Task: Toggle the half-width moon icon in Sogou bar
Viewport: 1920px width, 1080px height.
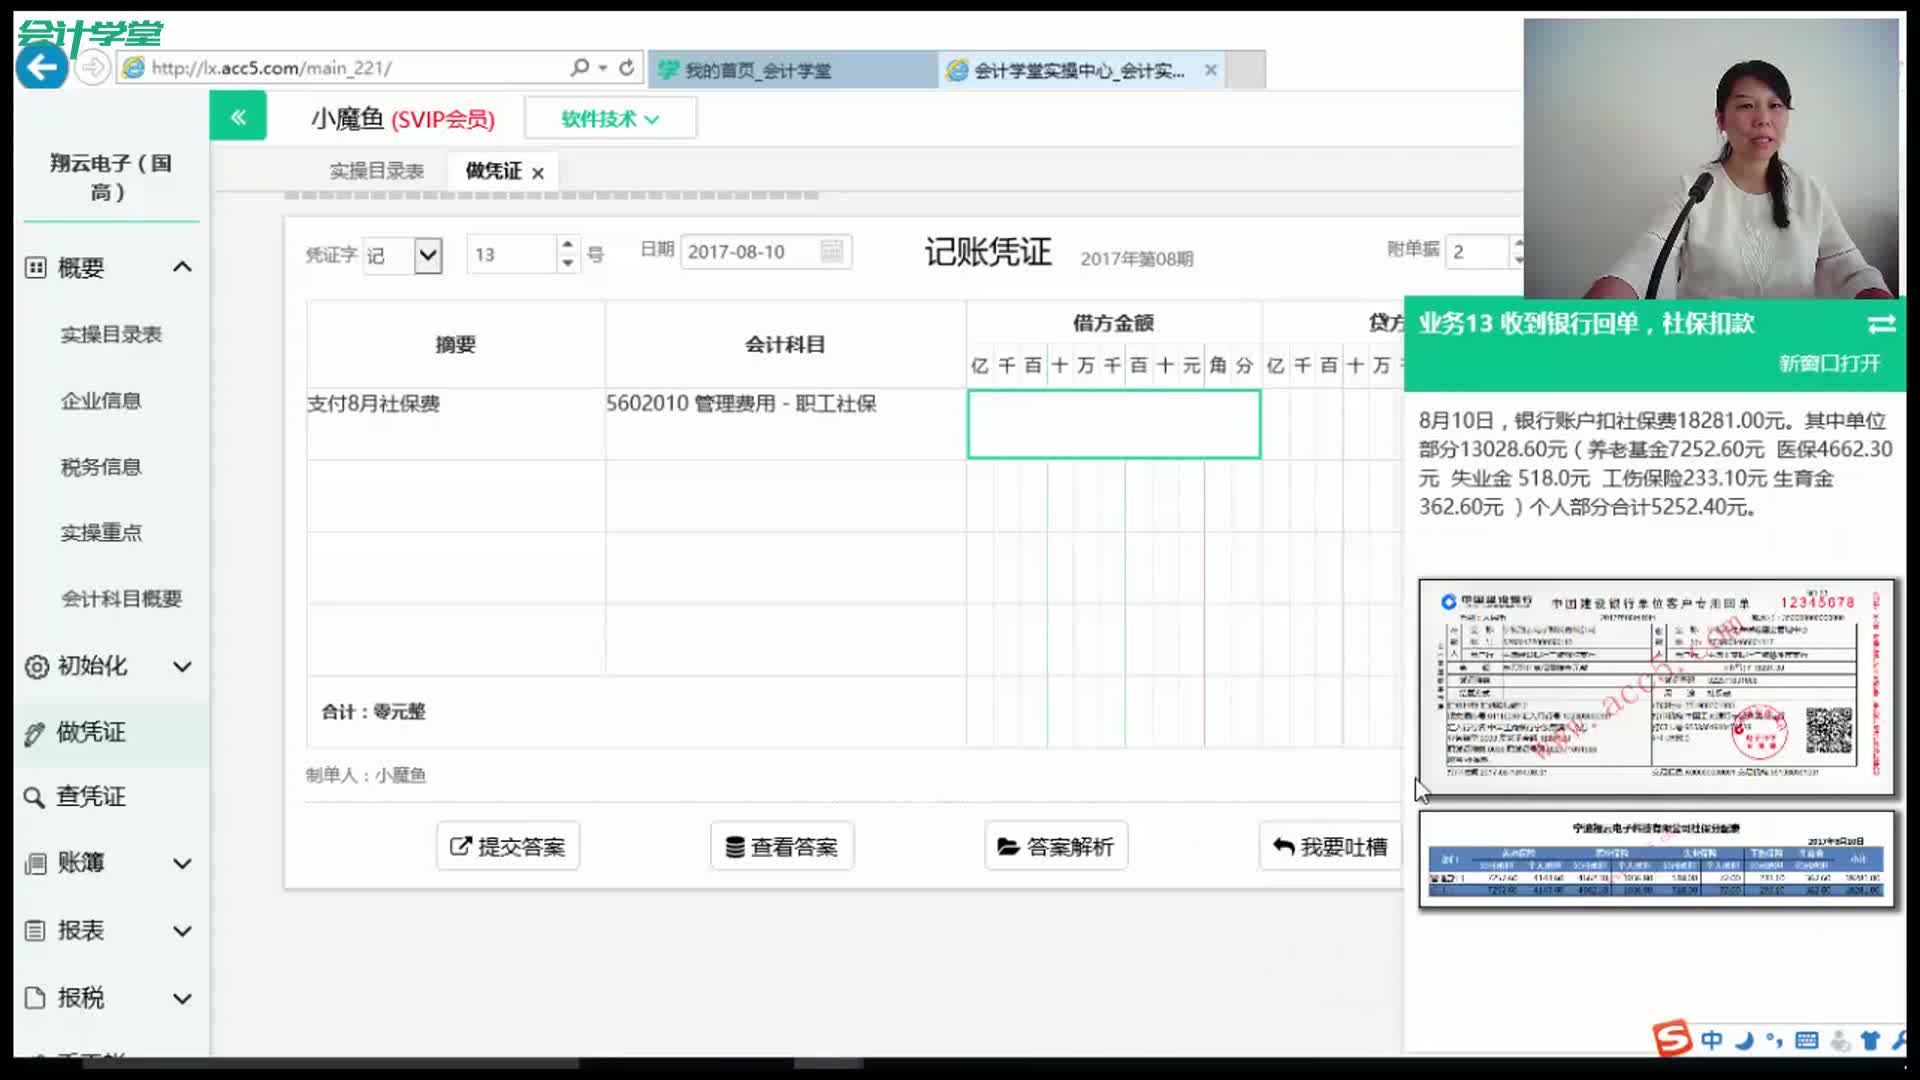Action: (x=1744, y=1040)
